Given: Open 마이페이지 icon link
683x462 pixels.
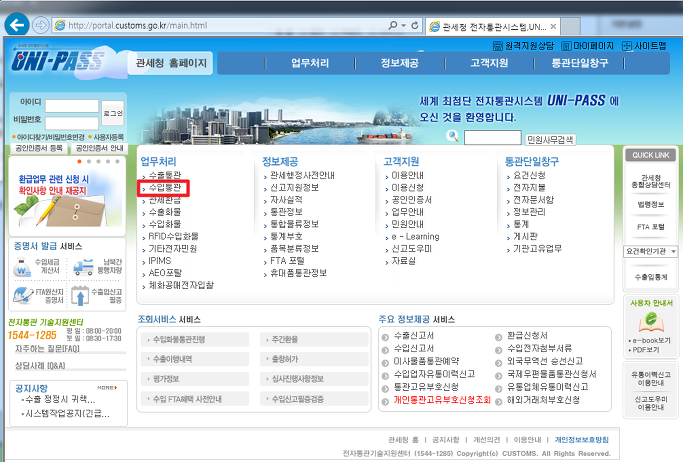Looking at the screenshot, I should [x=587, y=46].
